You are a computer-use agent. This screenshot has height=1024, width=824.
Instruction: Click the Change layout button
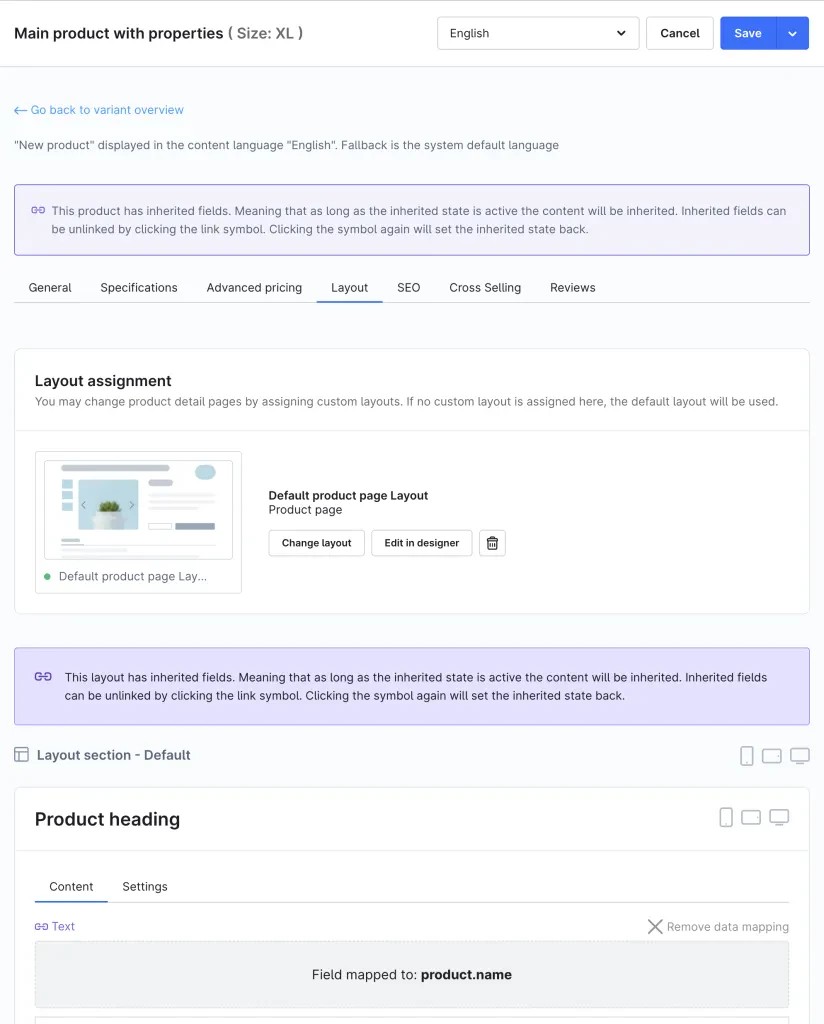tap(316, 543)
